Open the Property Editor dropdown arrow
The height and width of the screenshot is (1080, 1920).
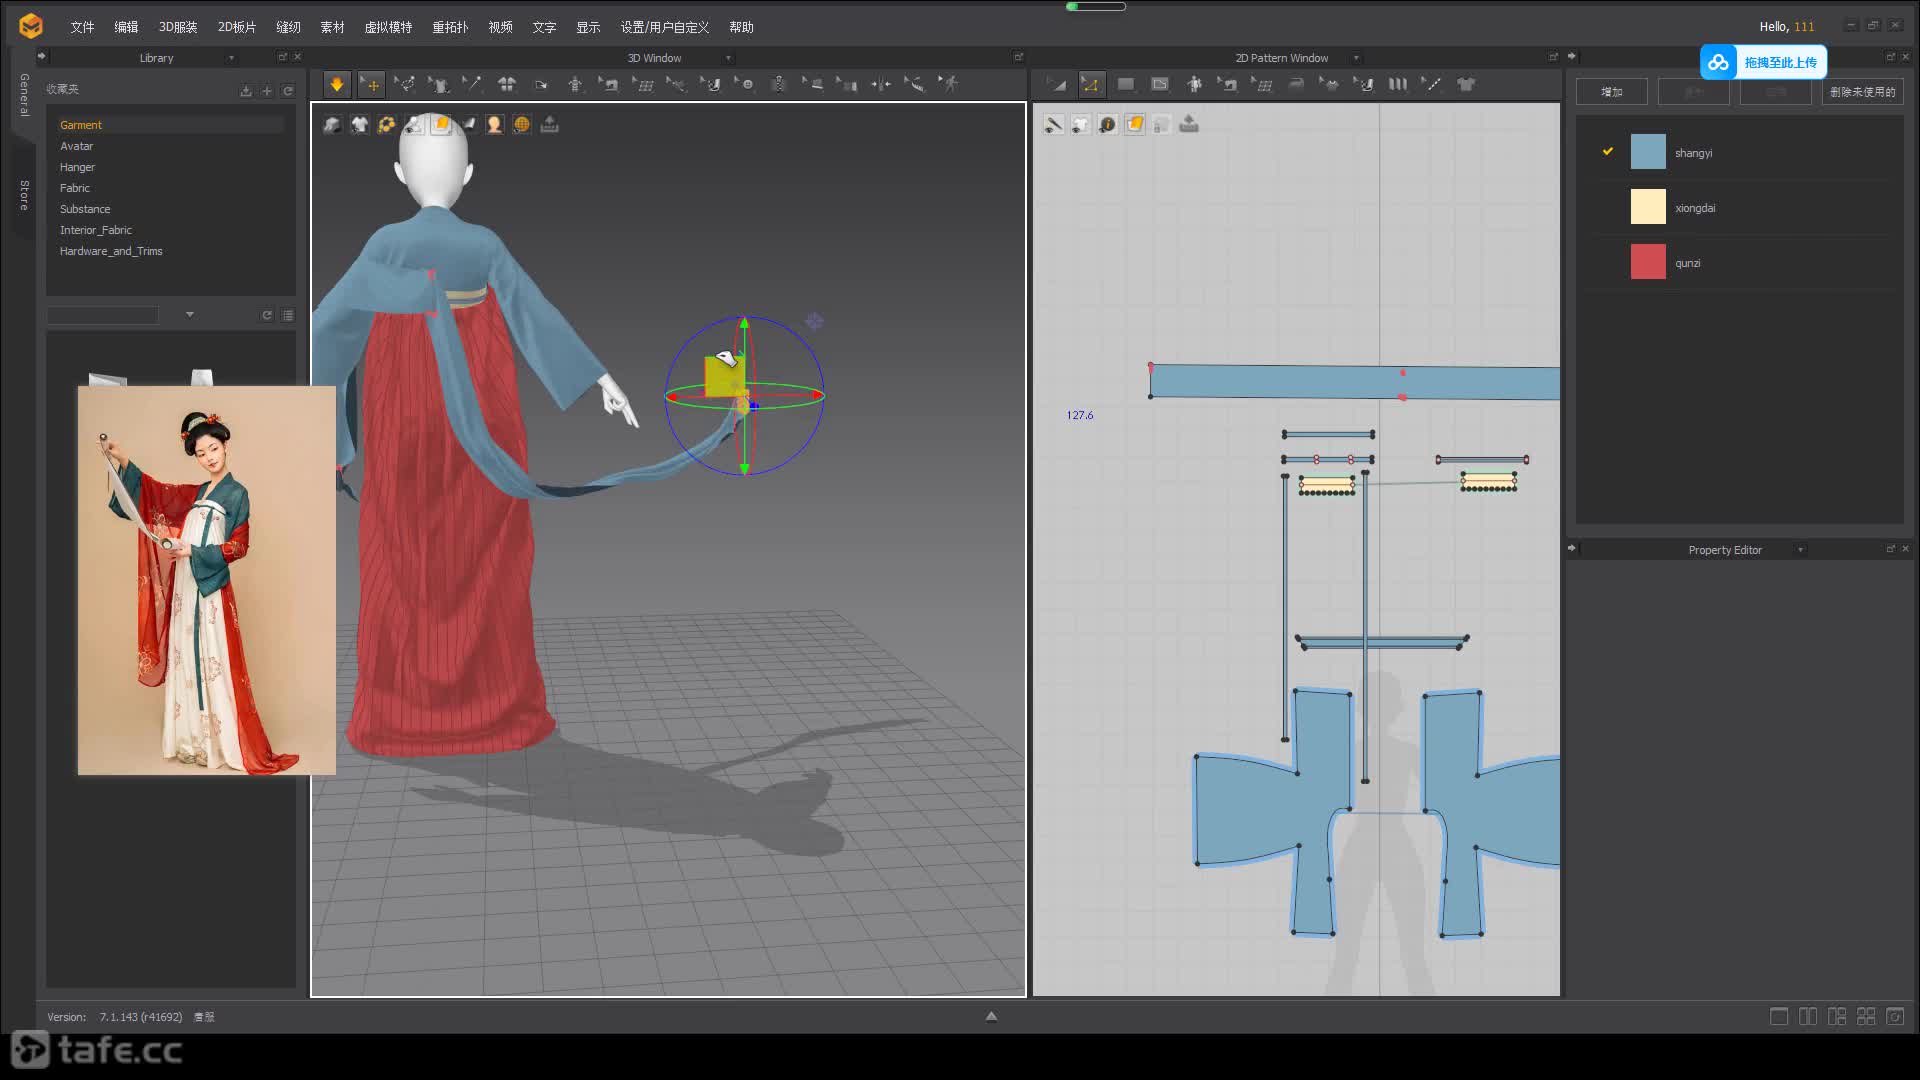(x=1800, y=550)
